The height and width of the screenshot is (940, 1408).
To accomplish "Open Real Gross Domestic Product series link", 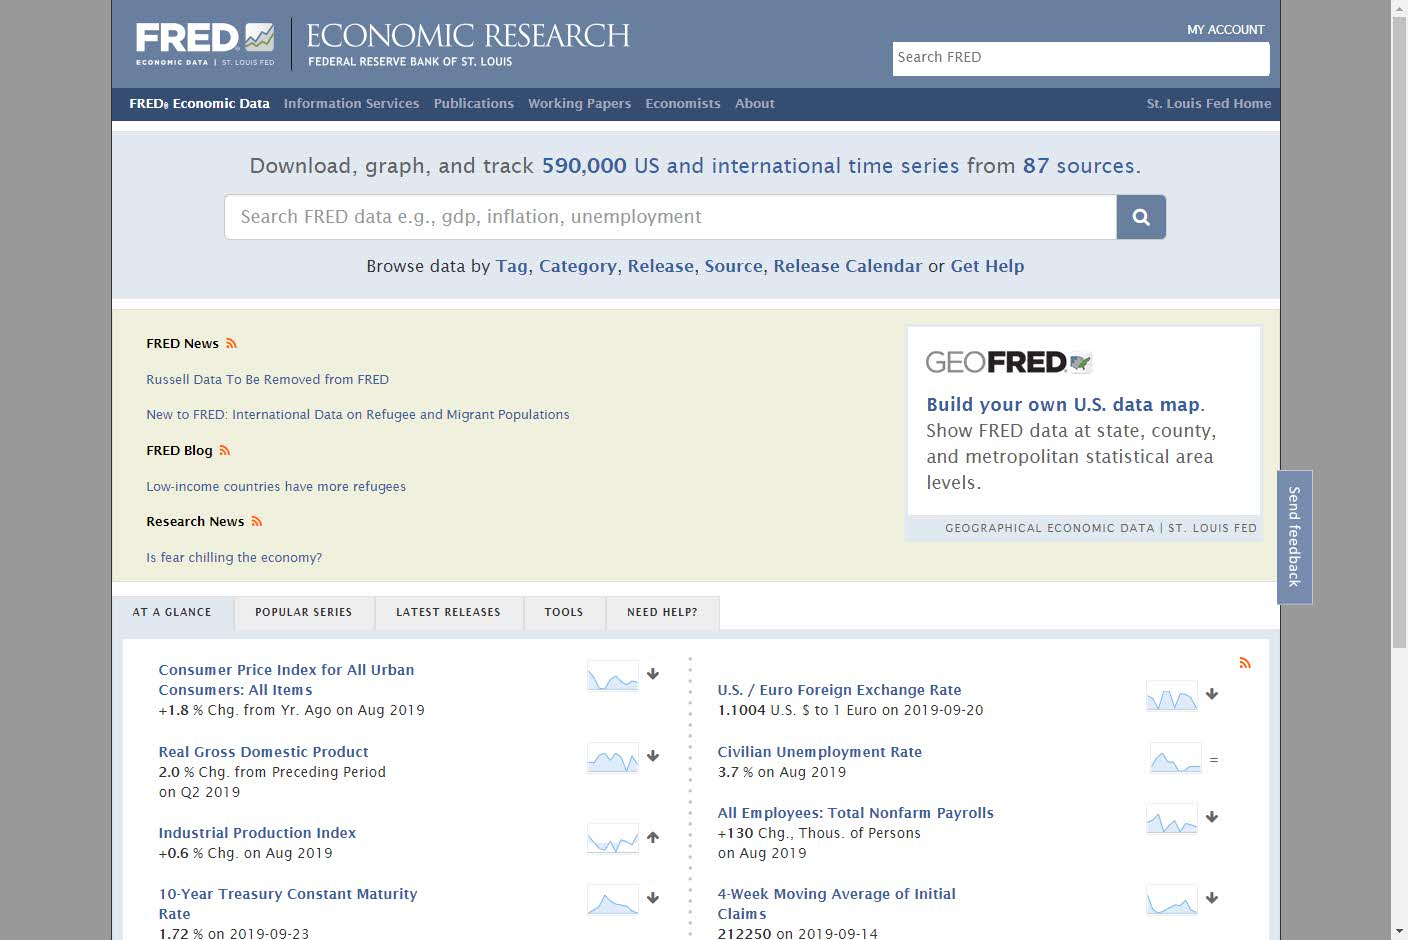I will tap(263, 752).
